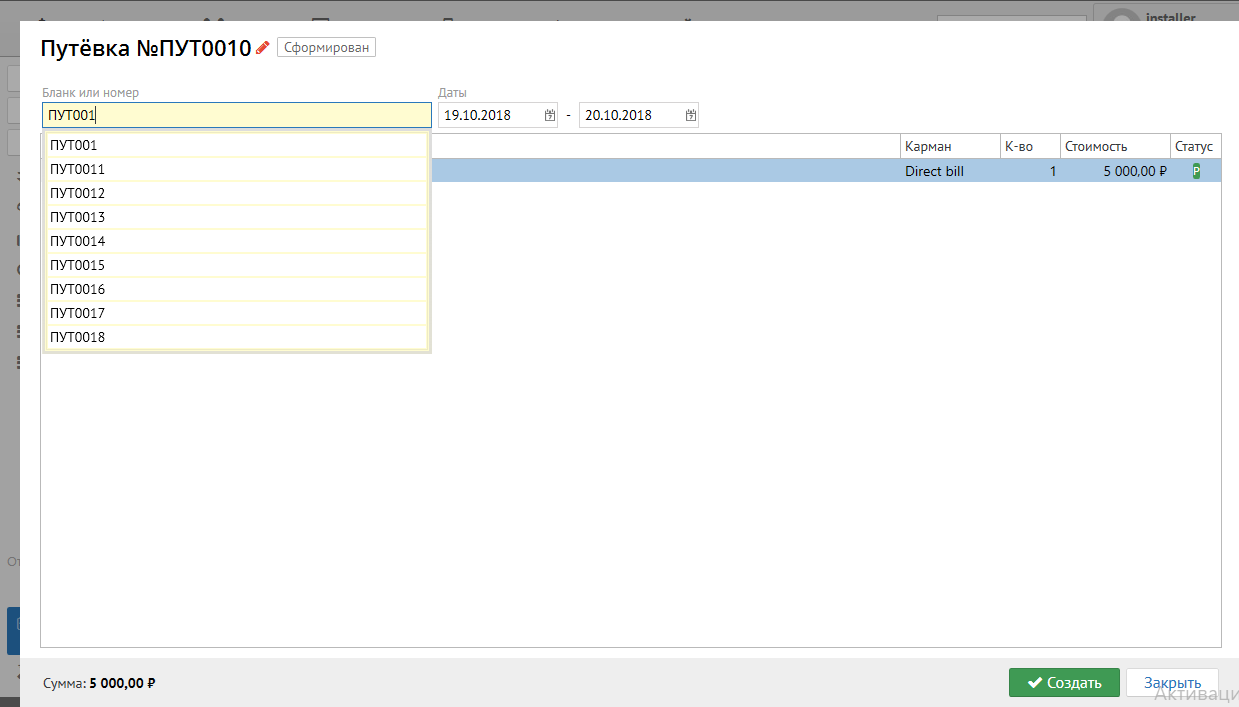Click the Статус column header
The width and height of the screenshot is (1239, 707).
coord(1195,146)
